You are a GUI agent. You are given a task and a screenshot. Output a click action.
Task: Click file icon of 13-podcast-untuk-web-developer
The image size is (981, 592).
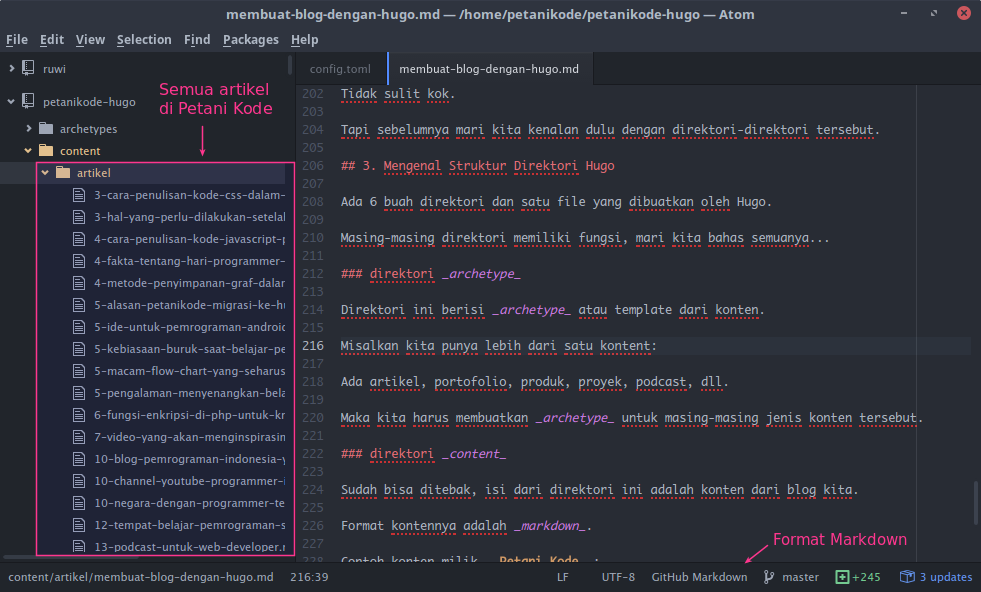click(x=80, y=547)
